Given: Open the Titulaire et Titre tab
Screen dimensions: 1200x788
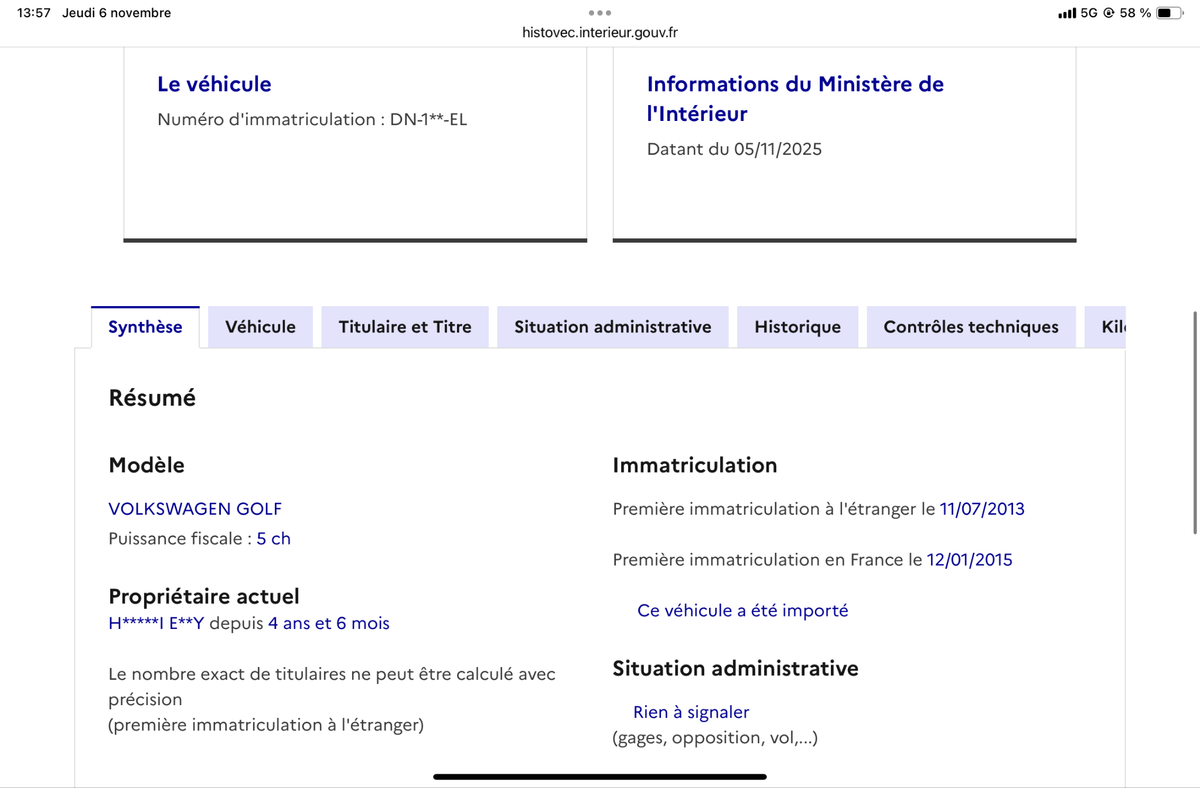Looking at the screenshot, I should tap(405, 327).
